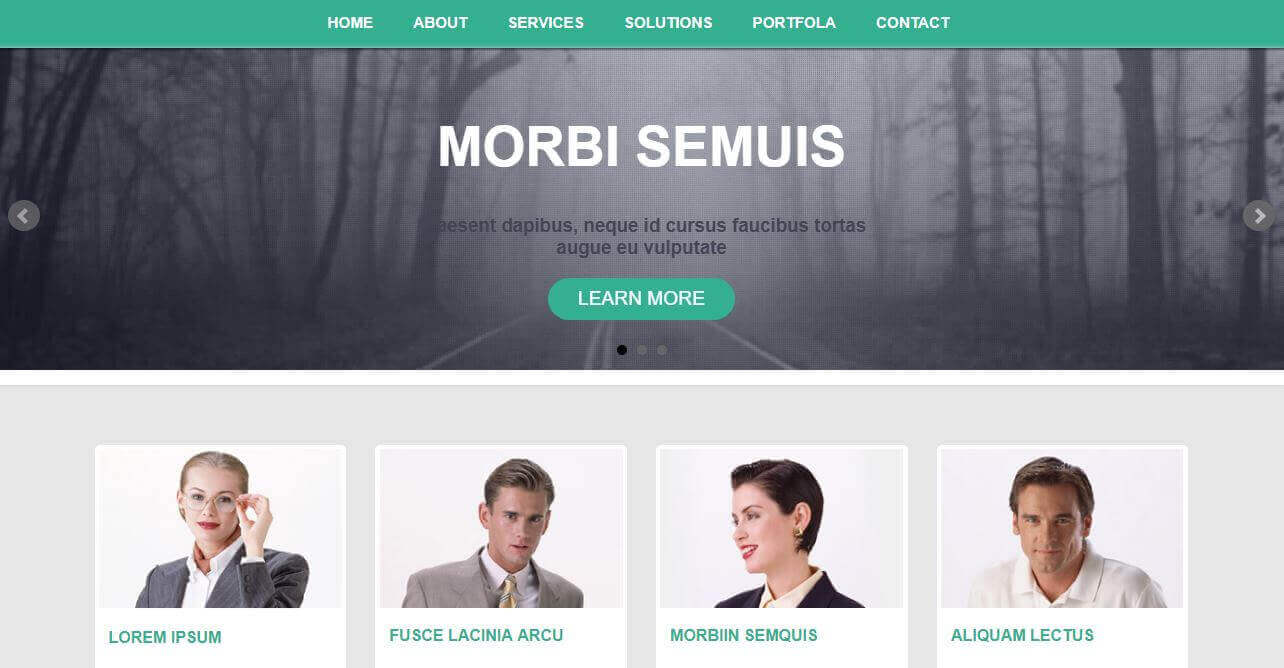Go to previous slide using left arrow

24,216
